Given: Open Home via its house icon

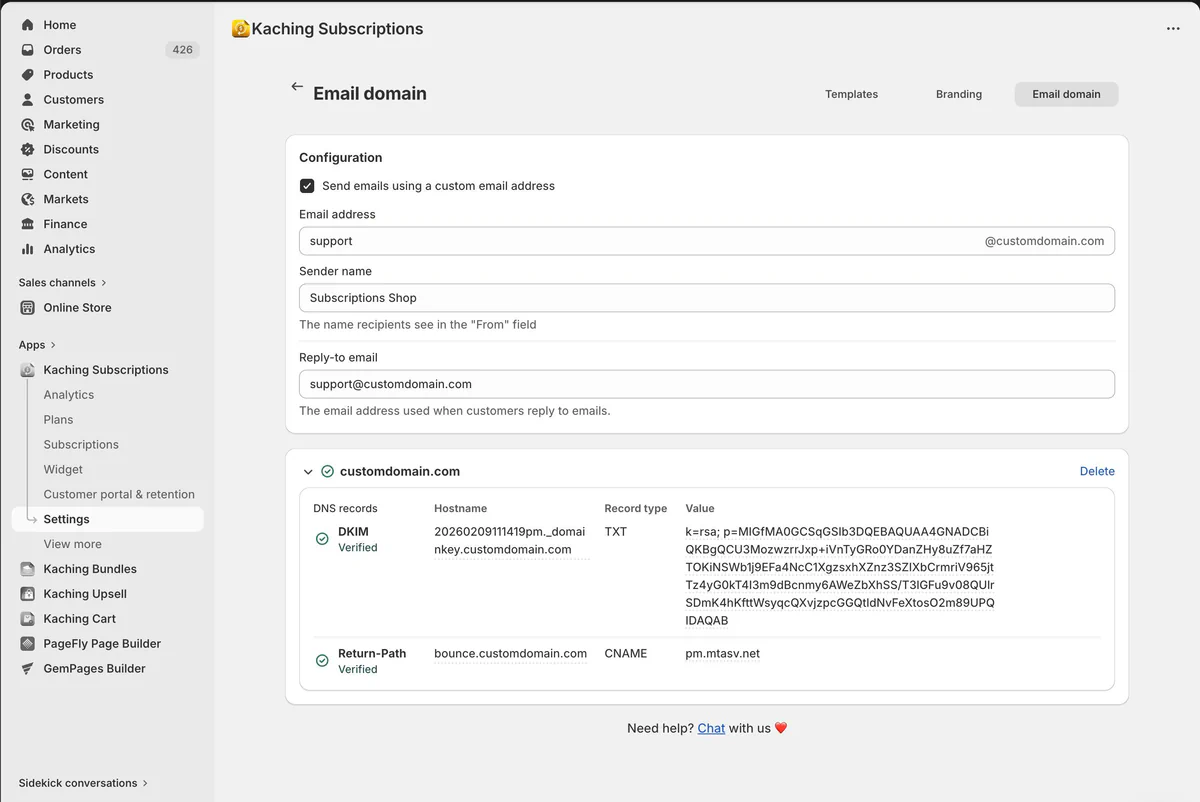Looking at the screenshot, I should point(28,25).
